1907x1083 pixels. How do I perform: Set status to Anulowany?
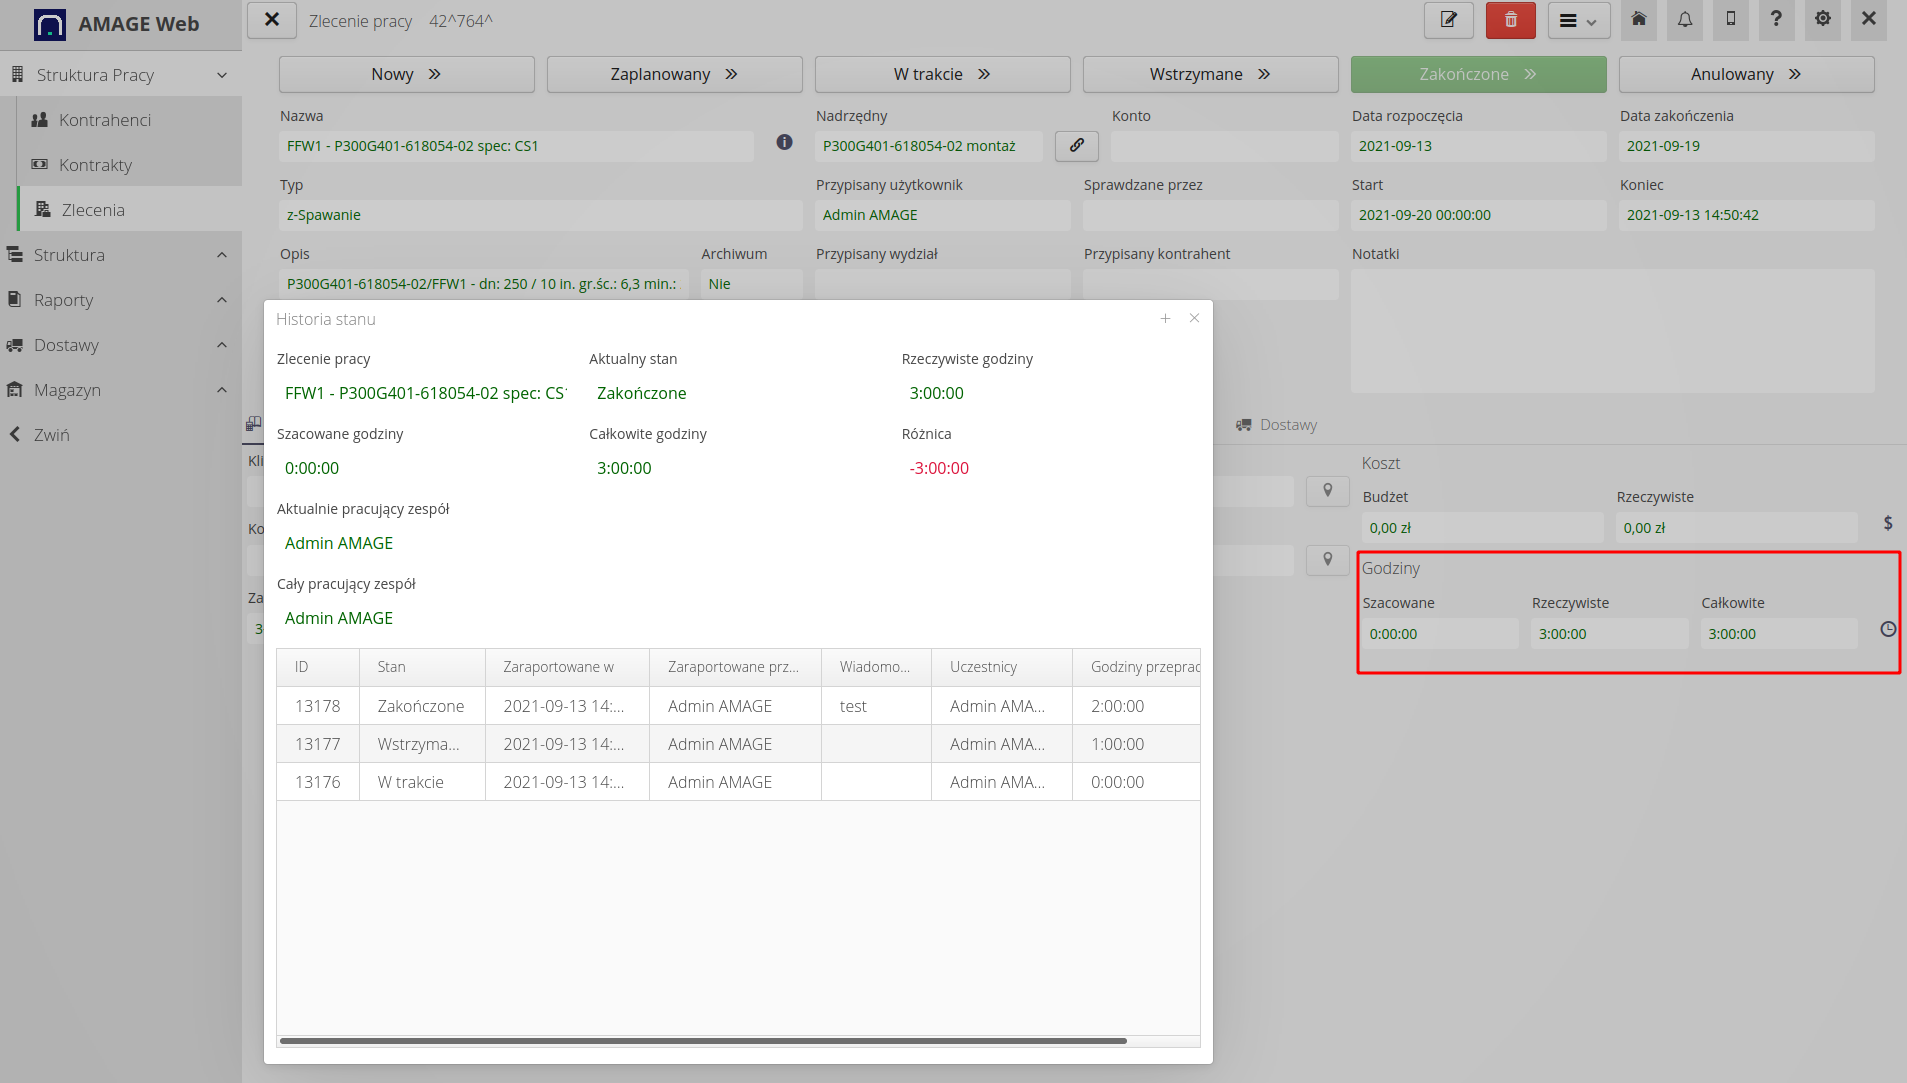(1745, 74)
